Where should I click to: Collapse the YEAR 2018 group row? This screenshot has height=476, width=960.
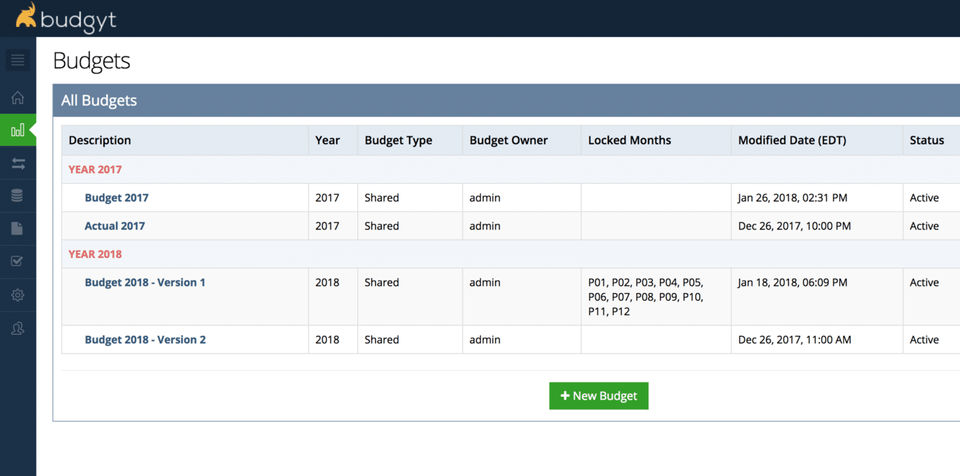tap(95, 254)
